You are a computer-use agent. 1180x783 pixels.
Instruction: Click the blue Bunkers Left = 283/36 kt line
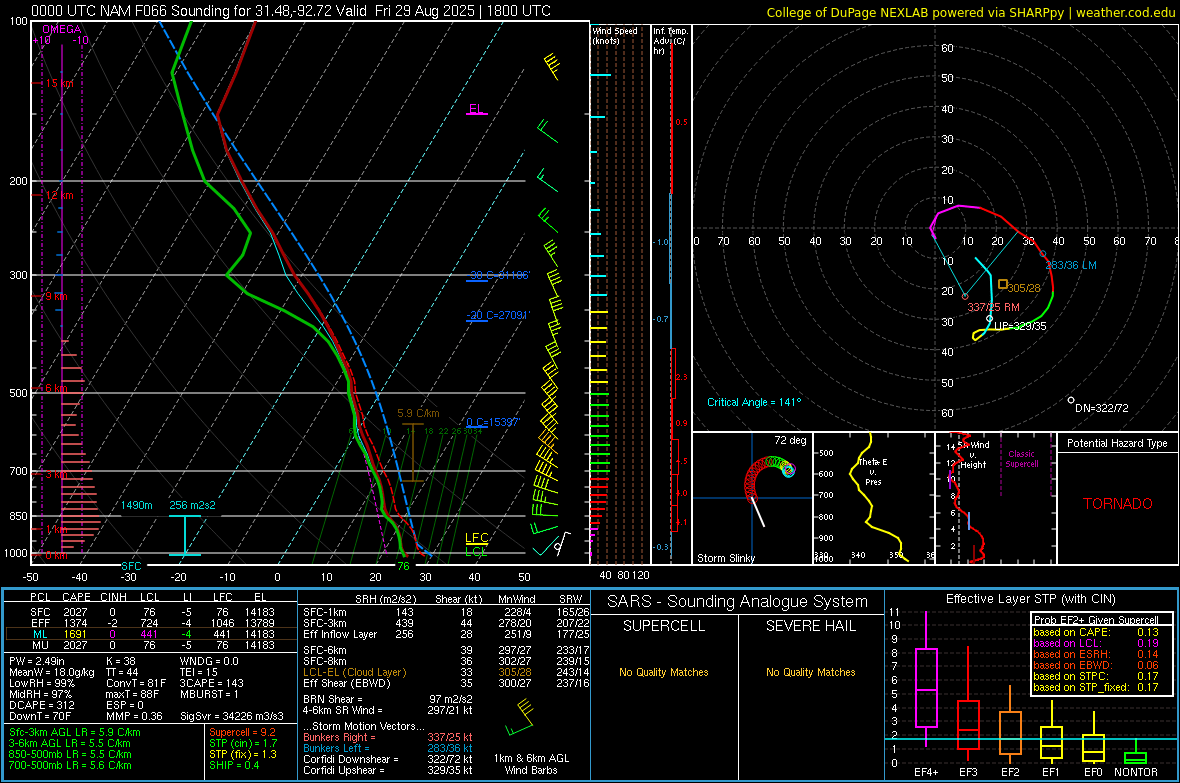(388, 748)
